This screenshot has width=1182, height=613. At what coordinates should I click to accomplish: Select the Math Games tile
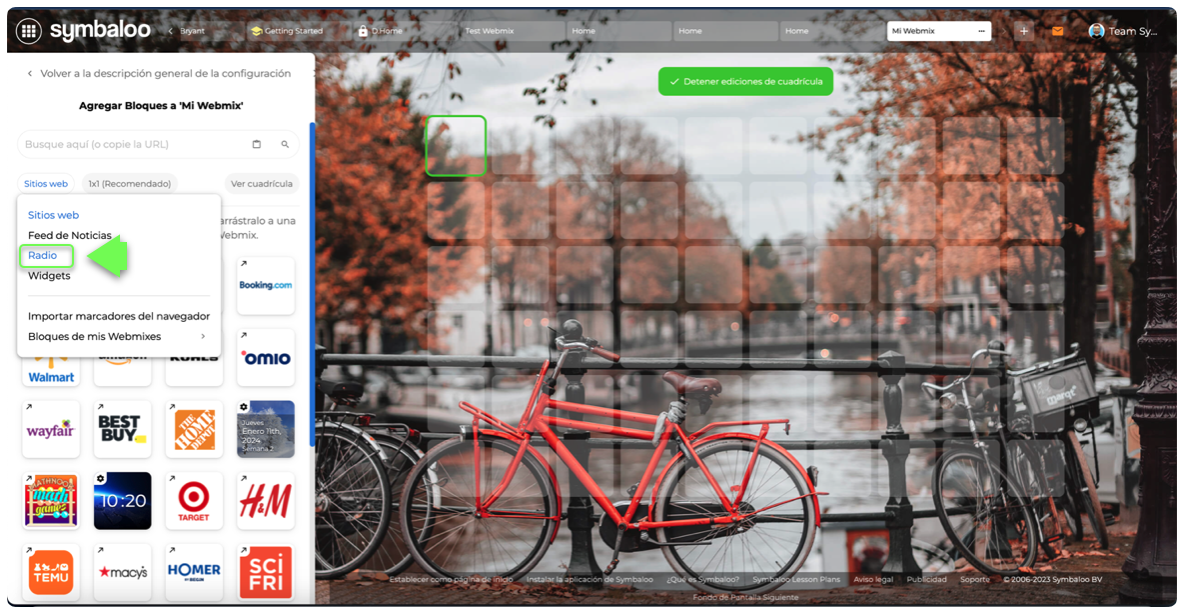point(51,501)
